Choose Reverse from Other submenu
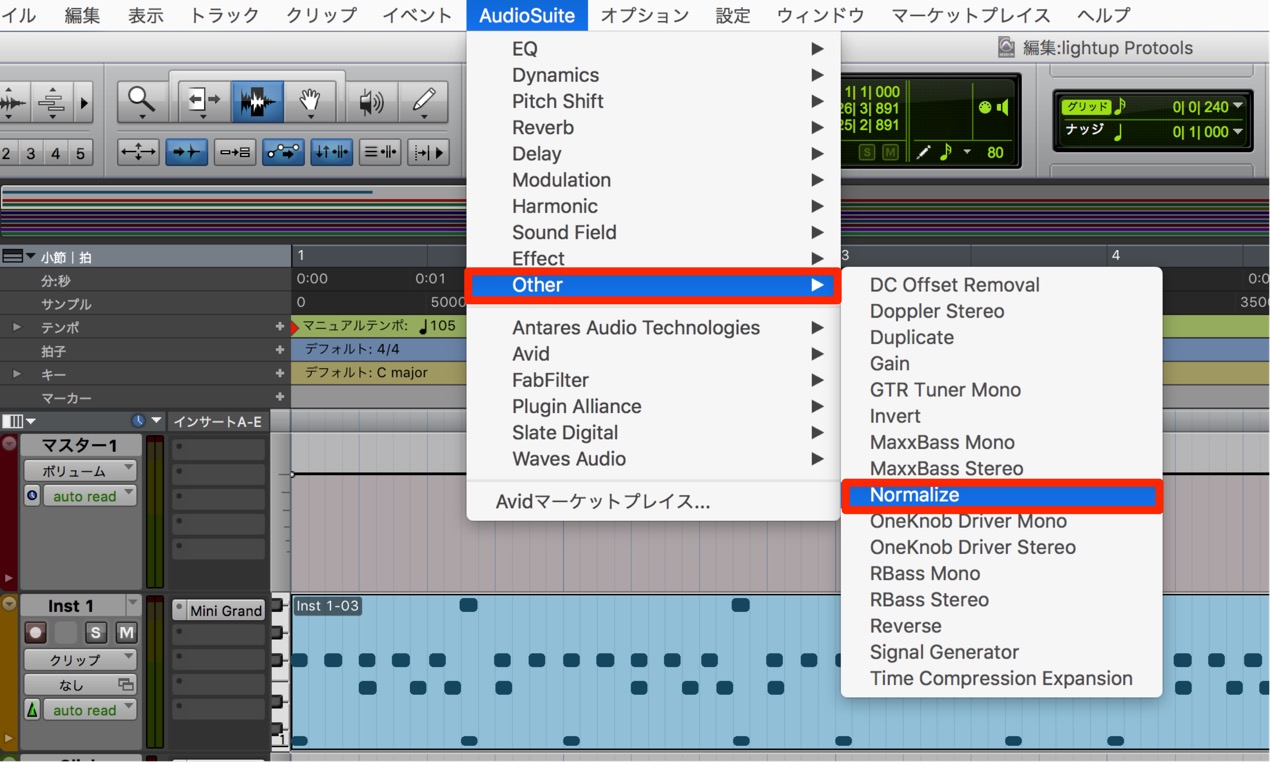The image size is (1270, 762). 1001,626
